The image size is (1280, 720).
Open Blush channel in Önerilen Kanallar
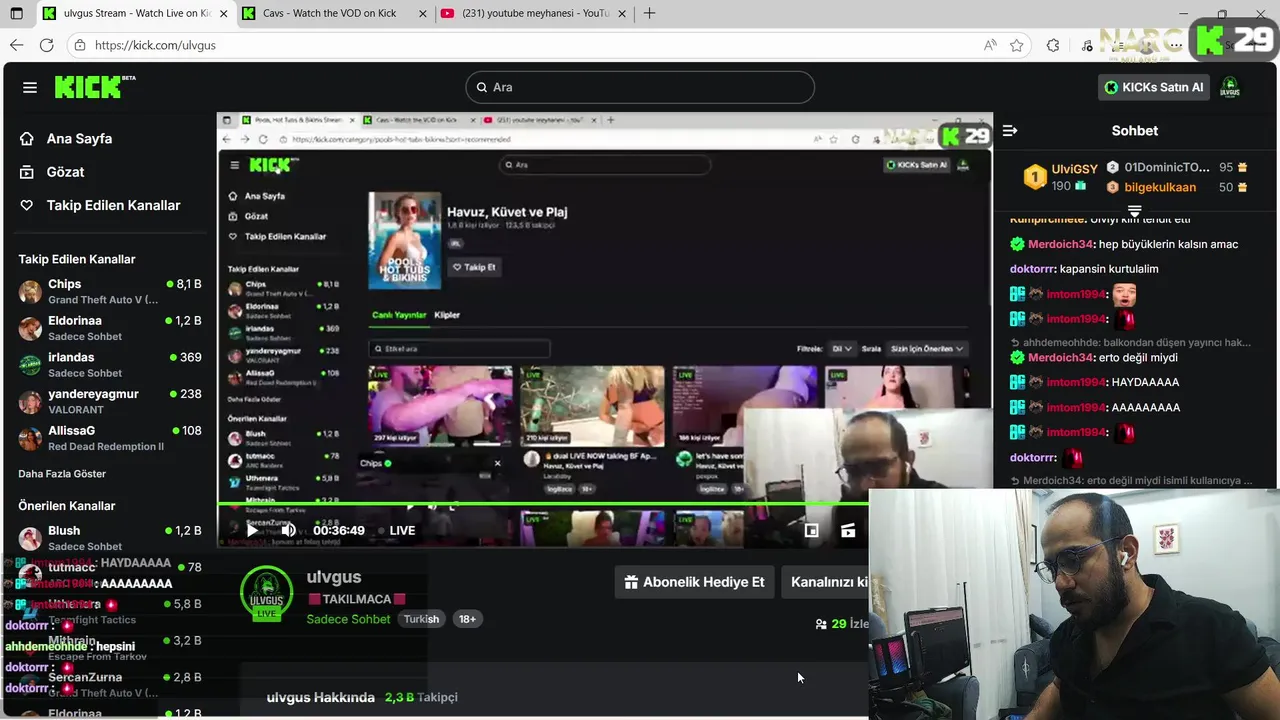pos(110,538)
